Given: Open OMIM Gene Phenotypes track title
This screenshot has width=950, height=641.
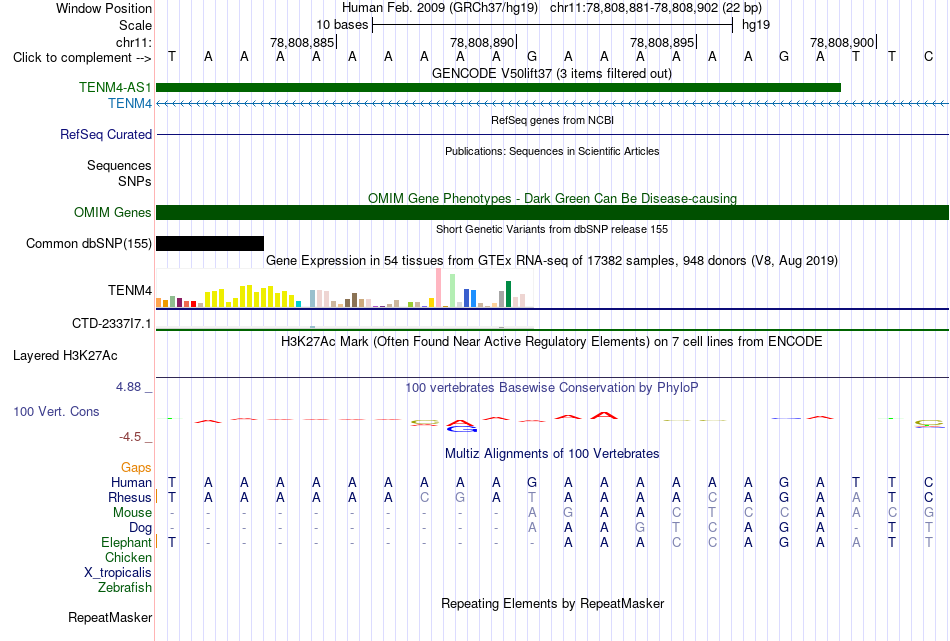Looking at the screenshot, I should (x=552, y=199).
